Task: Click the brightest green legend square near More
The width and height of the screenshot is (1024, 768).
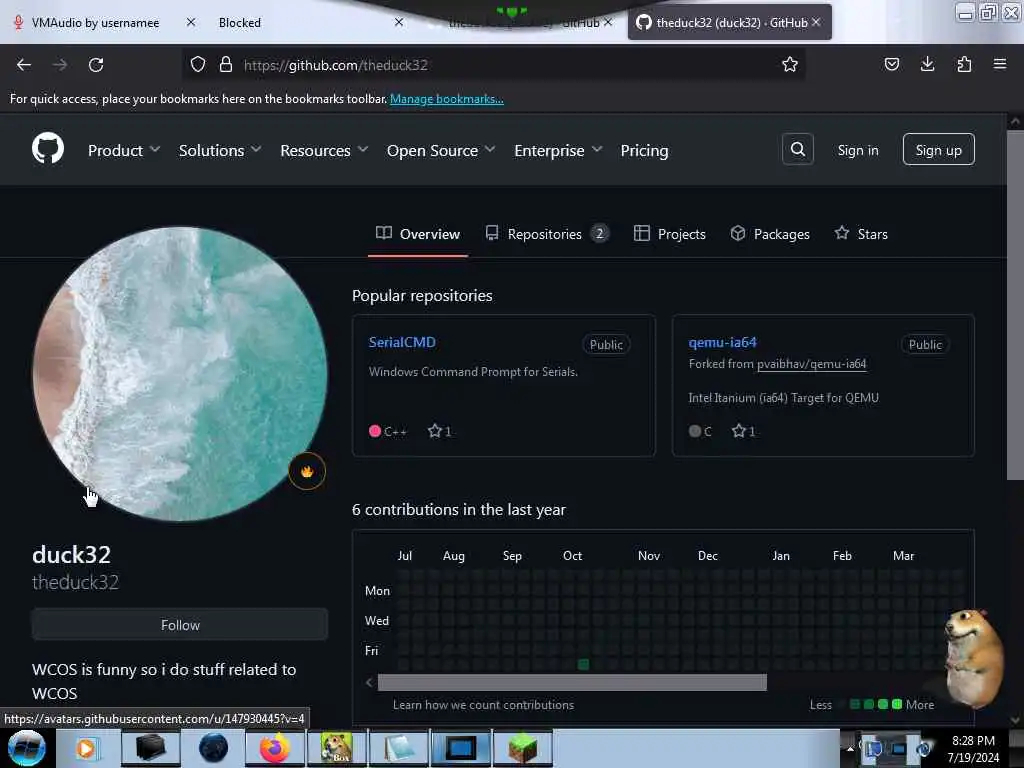Action: [897, 704]
